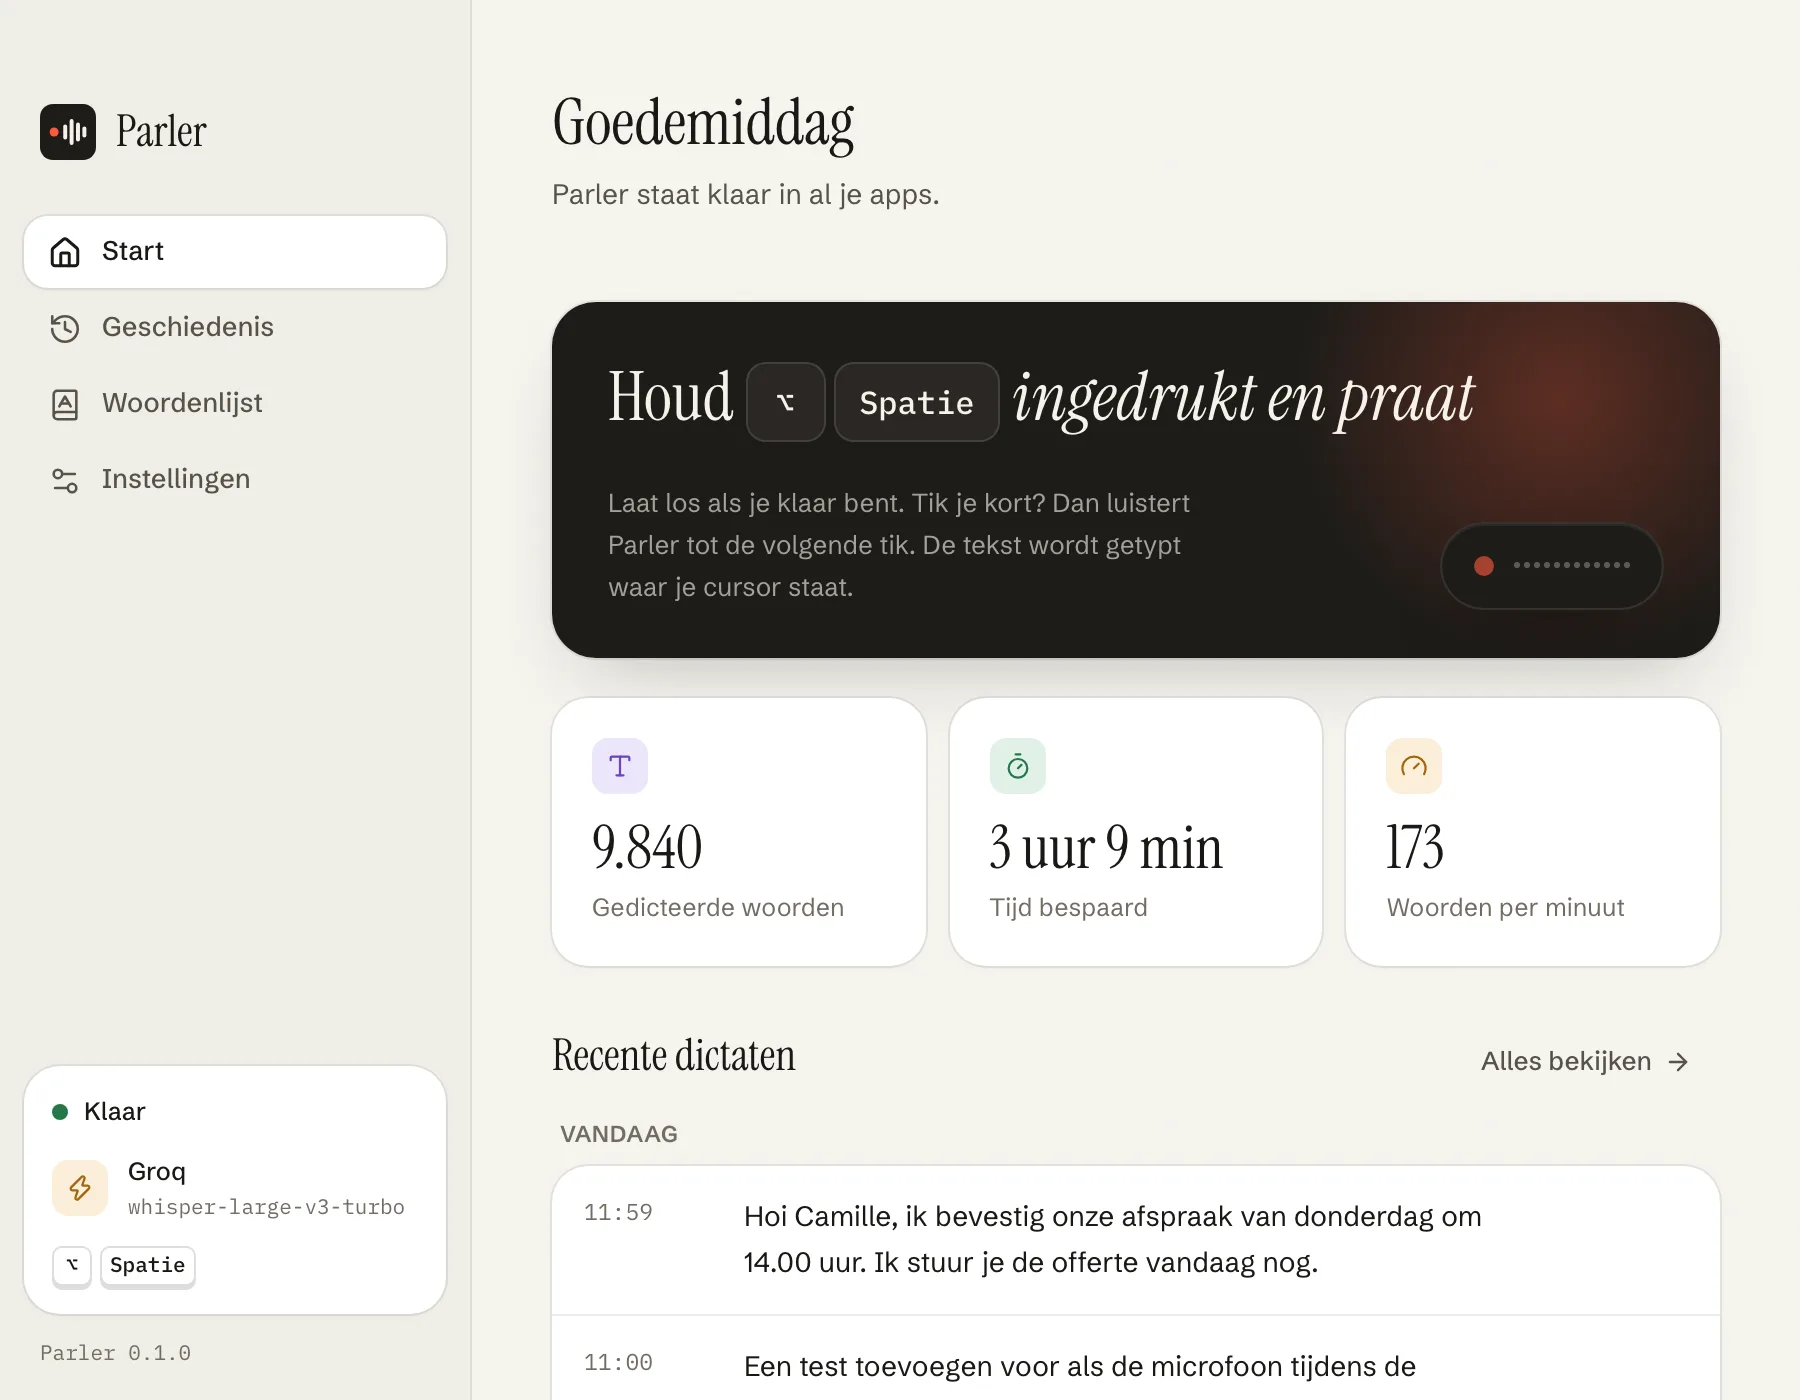Click the purple T icon above Gedicteerde woorden
The image size is (1800, 1400).
(620, 766)
